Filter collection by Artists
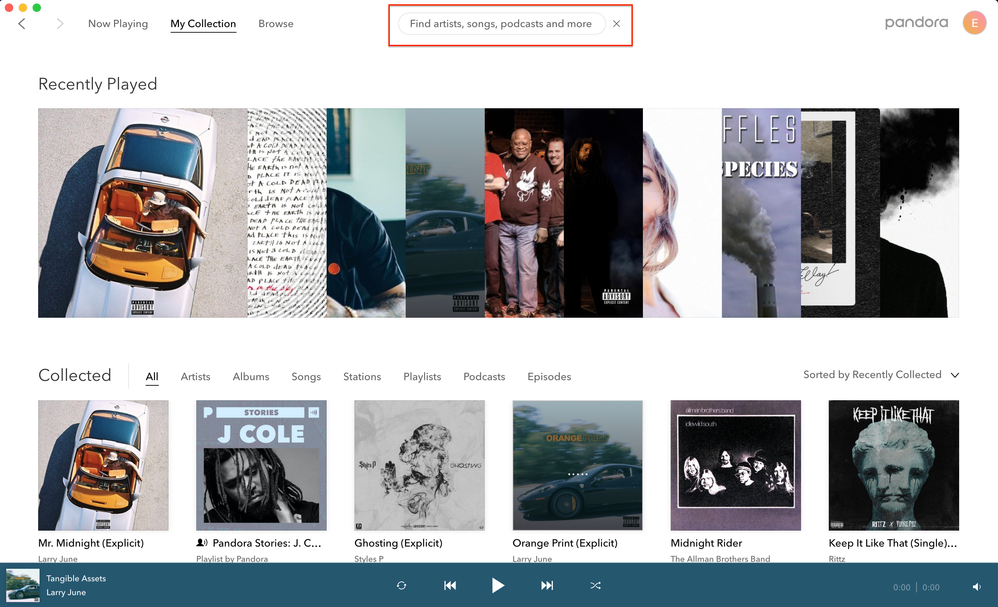Screen dimensions: 998x607 coord(195,377)
